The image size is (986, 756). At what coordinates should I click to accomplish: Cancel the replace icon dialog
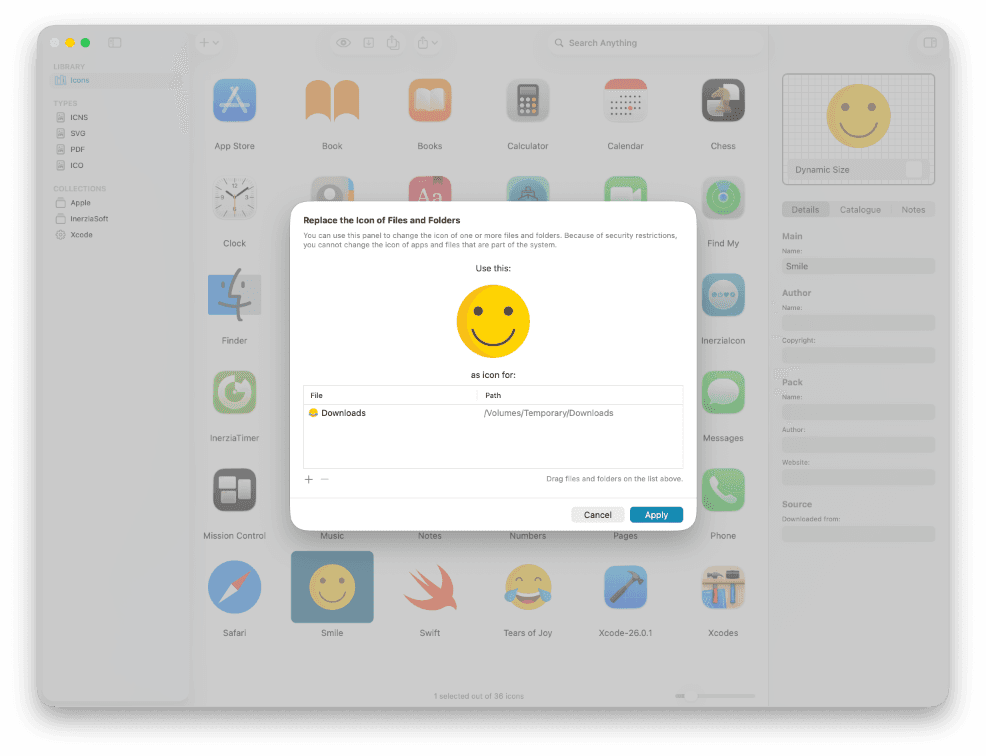[x=597, y=514]
